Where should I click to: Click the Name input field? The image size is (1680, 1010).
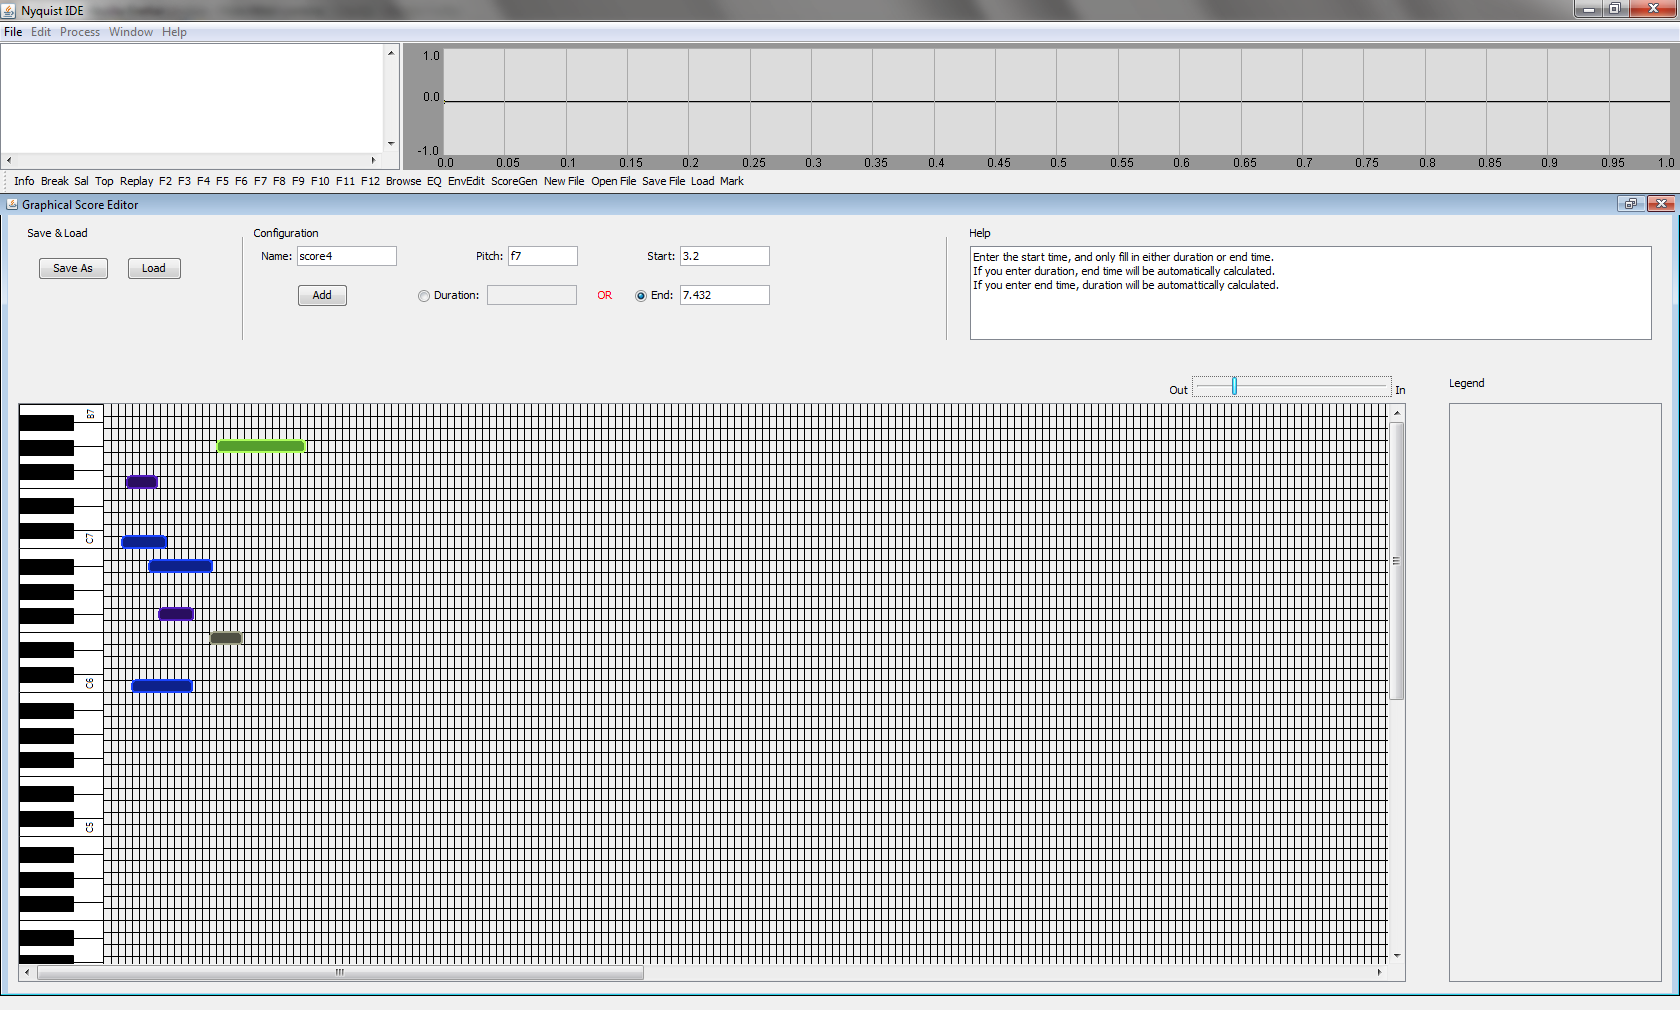[346, 256]
